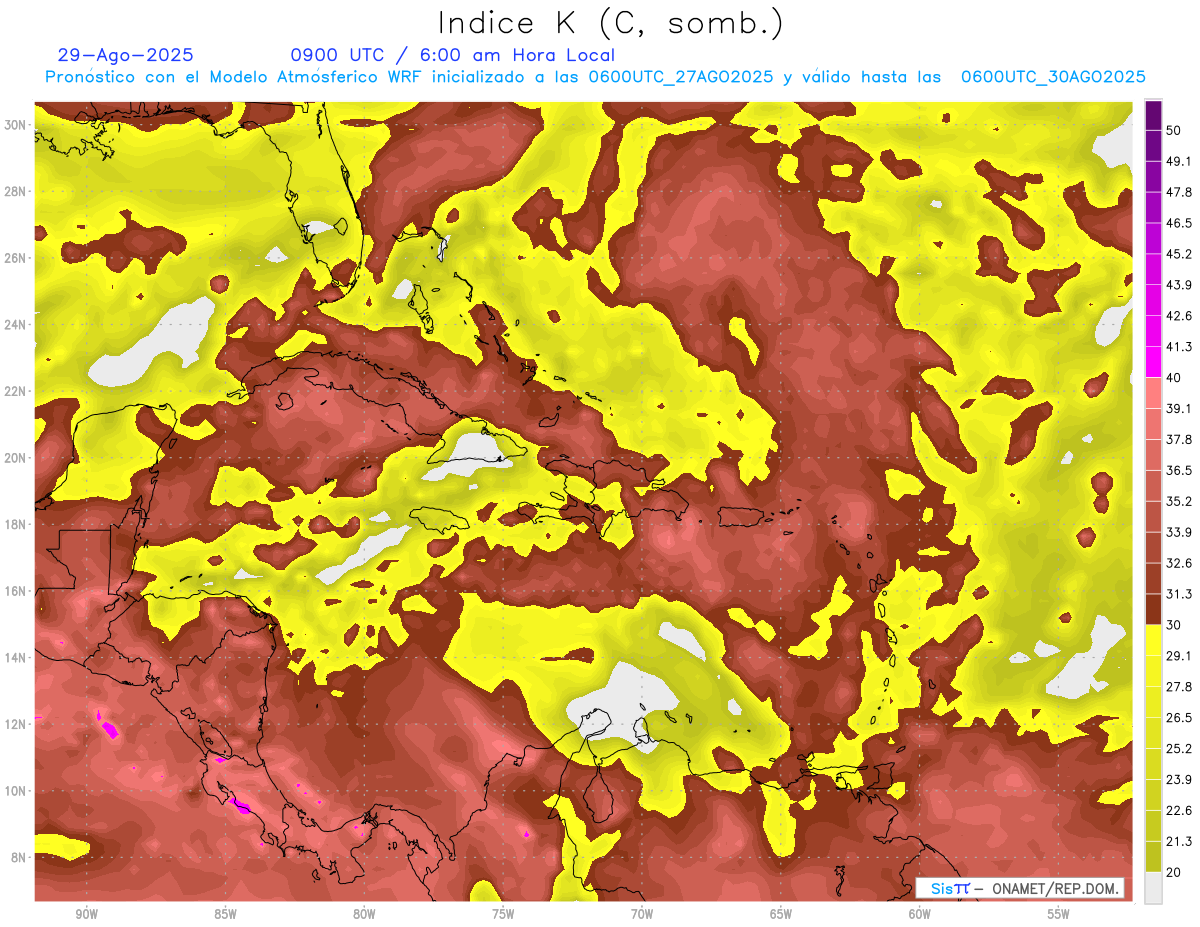Click the 20N latitude label
The height and width of the screenshot is (927, 1200).
(x=16, y=457)
